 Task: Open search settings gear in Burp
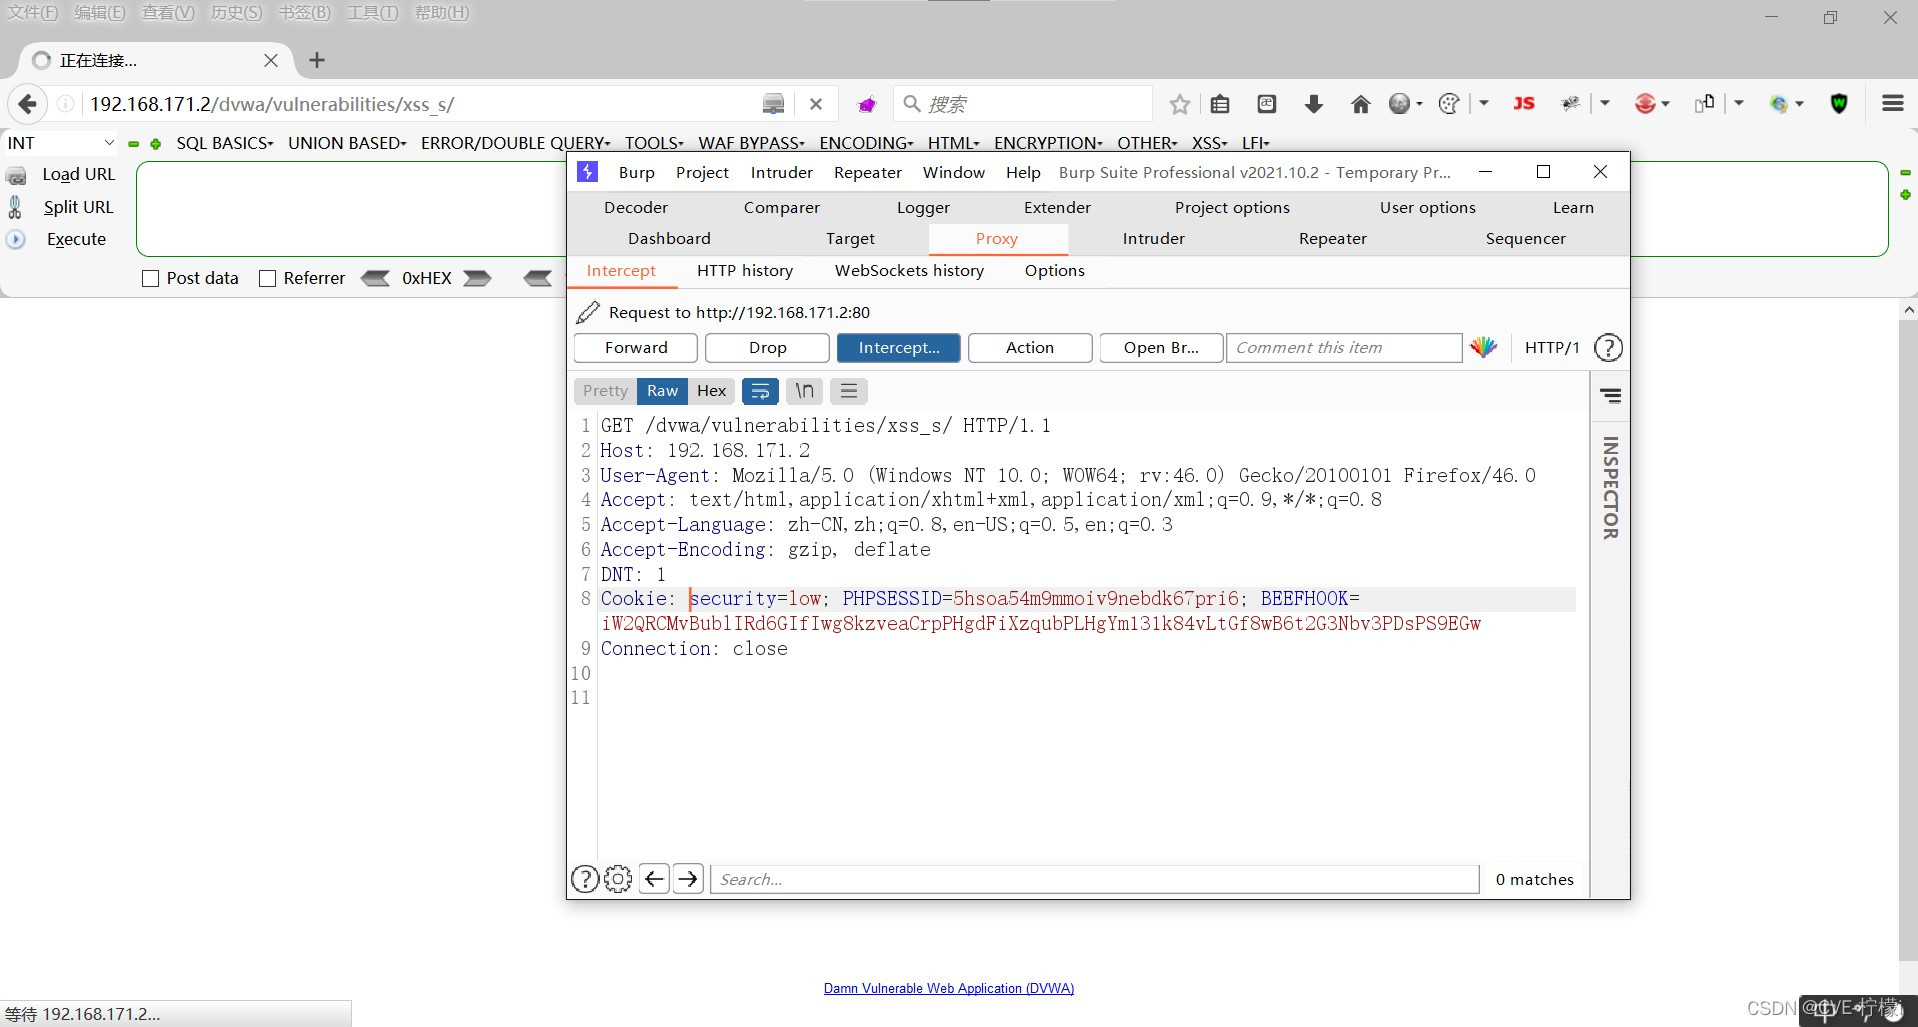coord(618,879)
